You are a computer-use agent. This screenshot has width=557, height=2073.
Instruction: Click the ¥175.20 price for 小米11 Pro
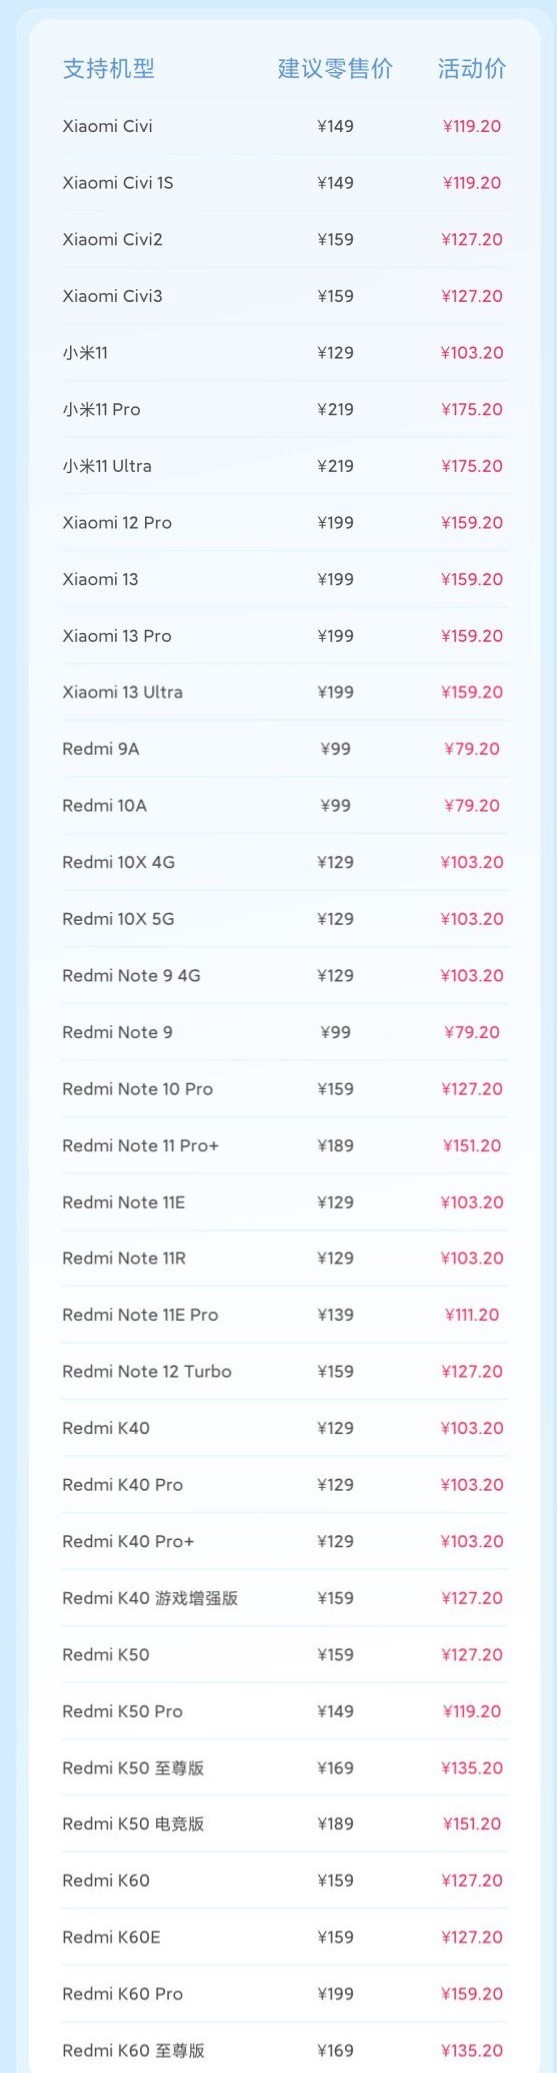point(472,409)
